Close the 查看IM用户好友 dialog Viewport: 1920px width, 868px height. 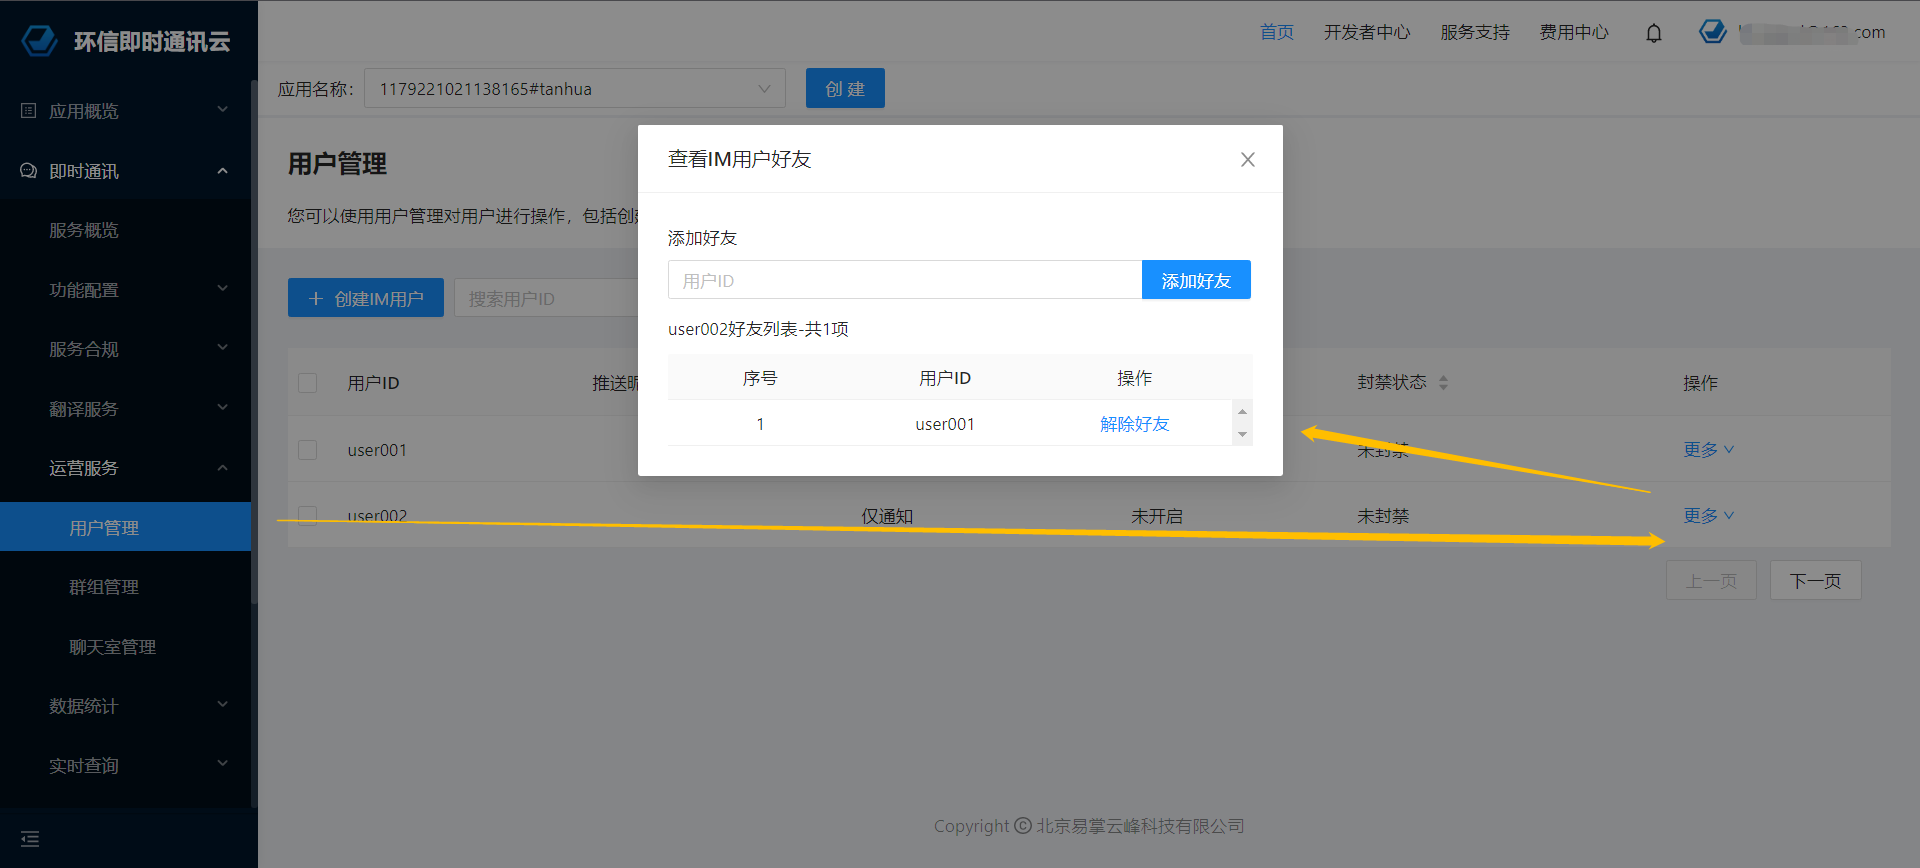(1248, 160)
